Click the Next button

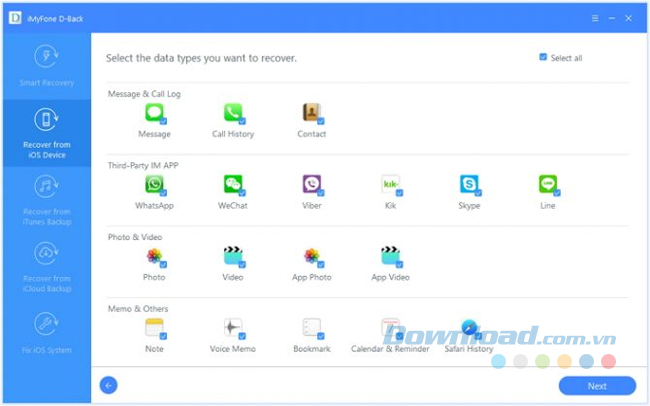tap(597, 386)
